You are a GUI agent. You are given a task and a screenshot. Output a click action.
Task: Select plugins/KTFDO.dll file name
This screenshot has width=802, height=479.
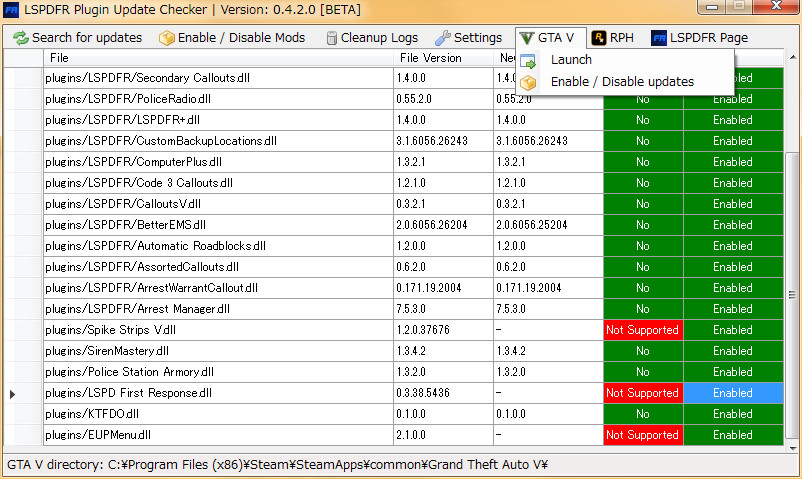point(92,414)
